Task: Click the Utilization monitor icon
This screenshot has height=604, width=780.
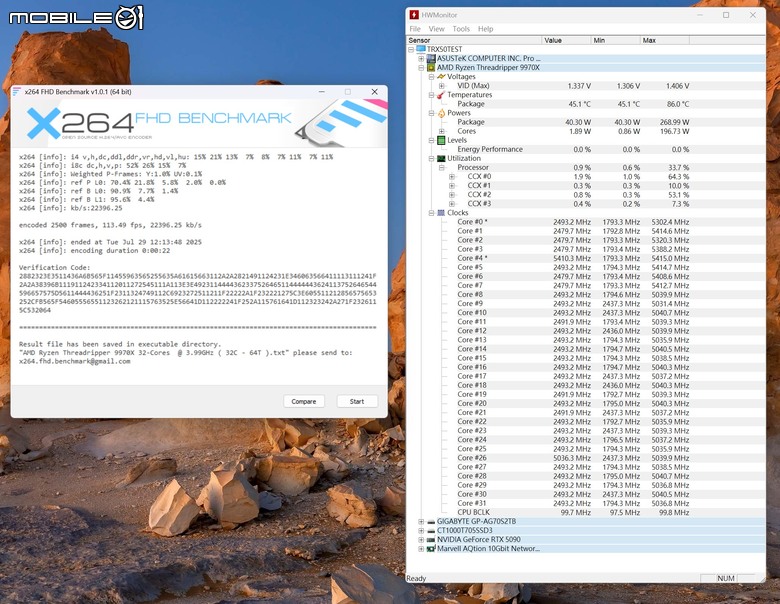Action: 441,158
